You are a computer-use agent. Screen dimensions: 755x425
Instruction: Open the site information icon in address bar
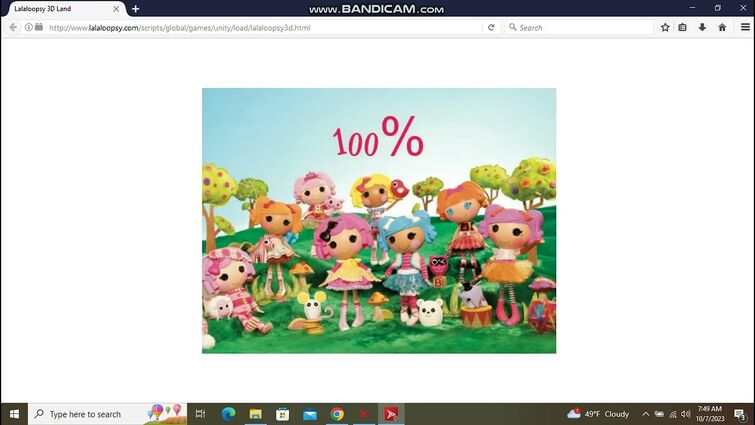coord(29,27)
